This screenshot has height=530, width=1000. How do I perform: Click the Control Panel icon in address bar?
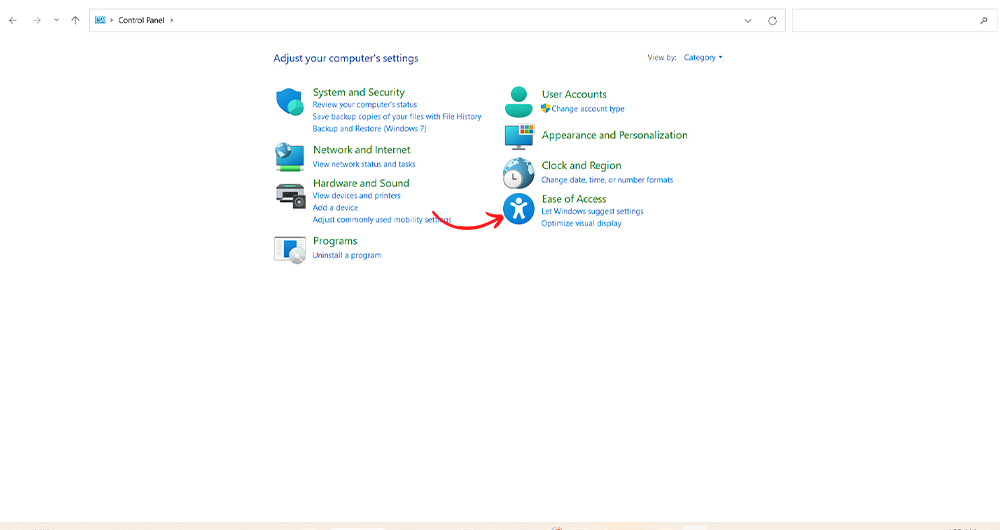pos(100,20)
